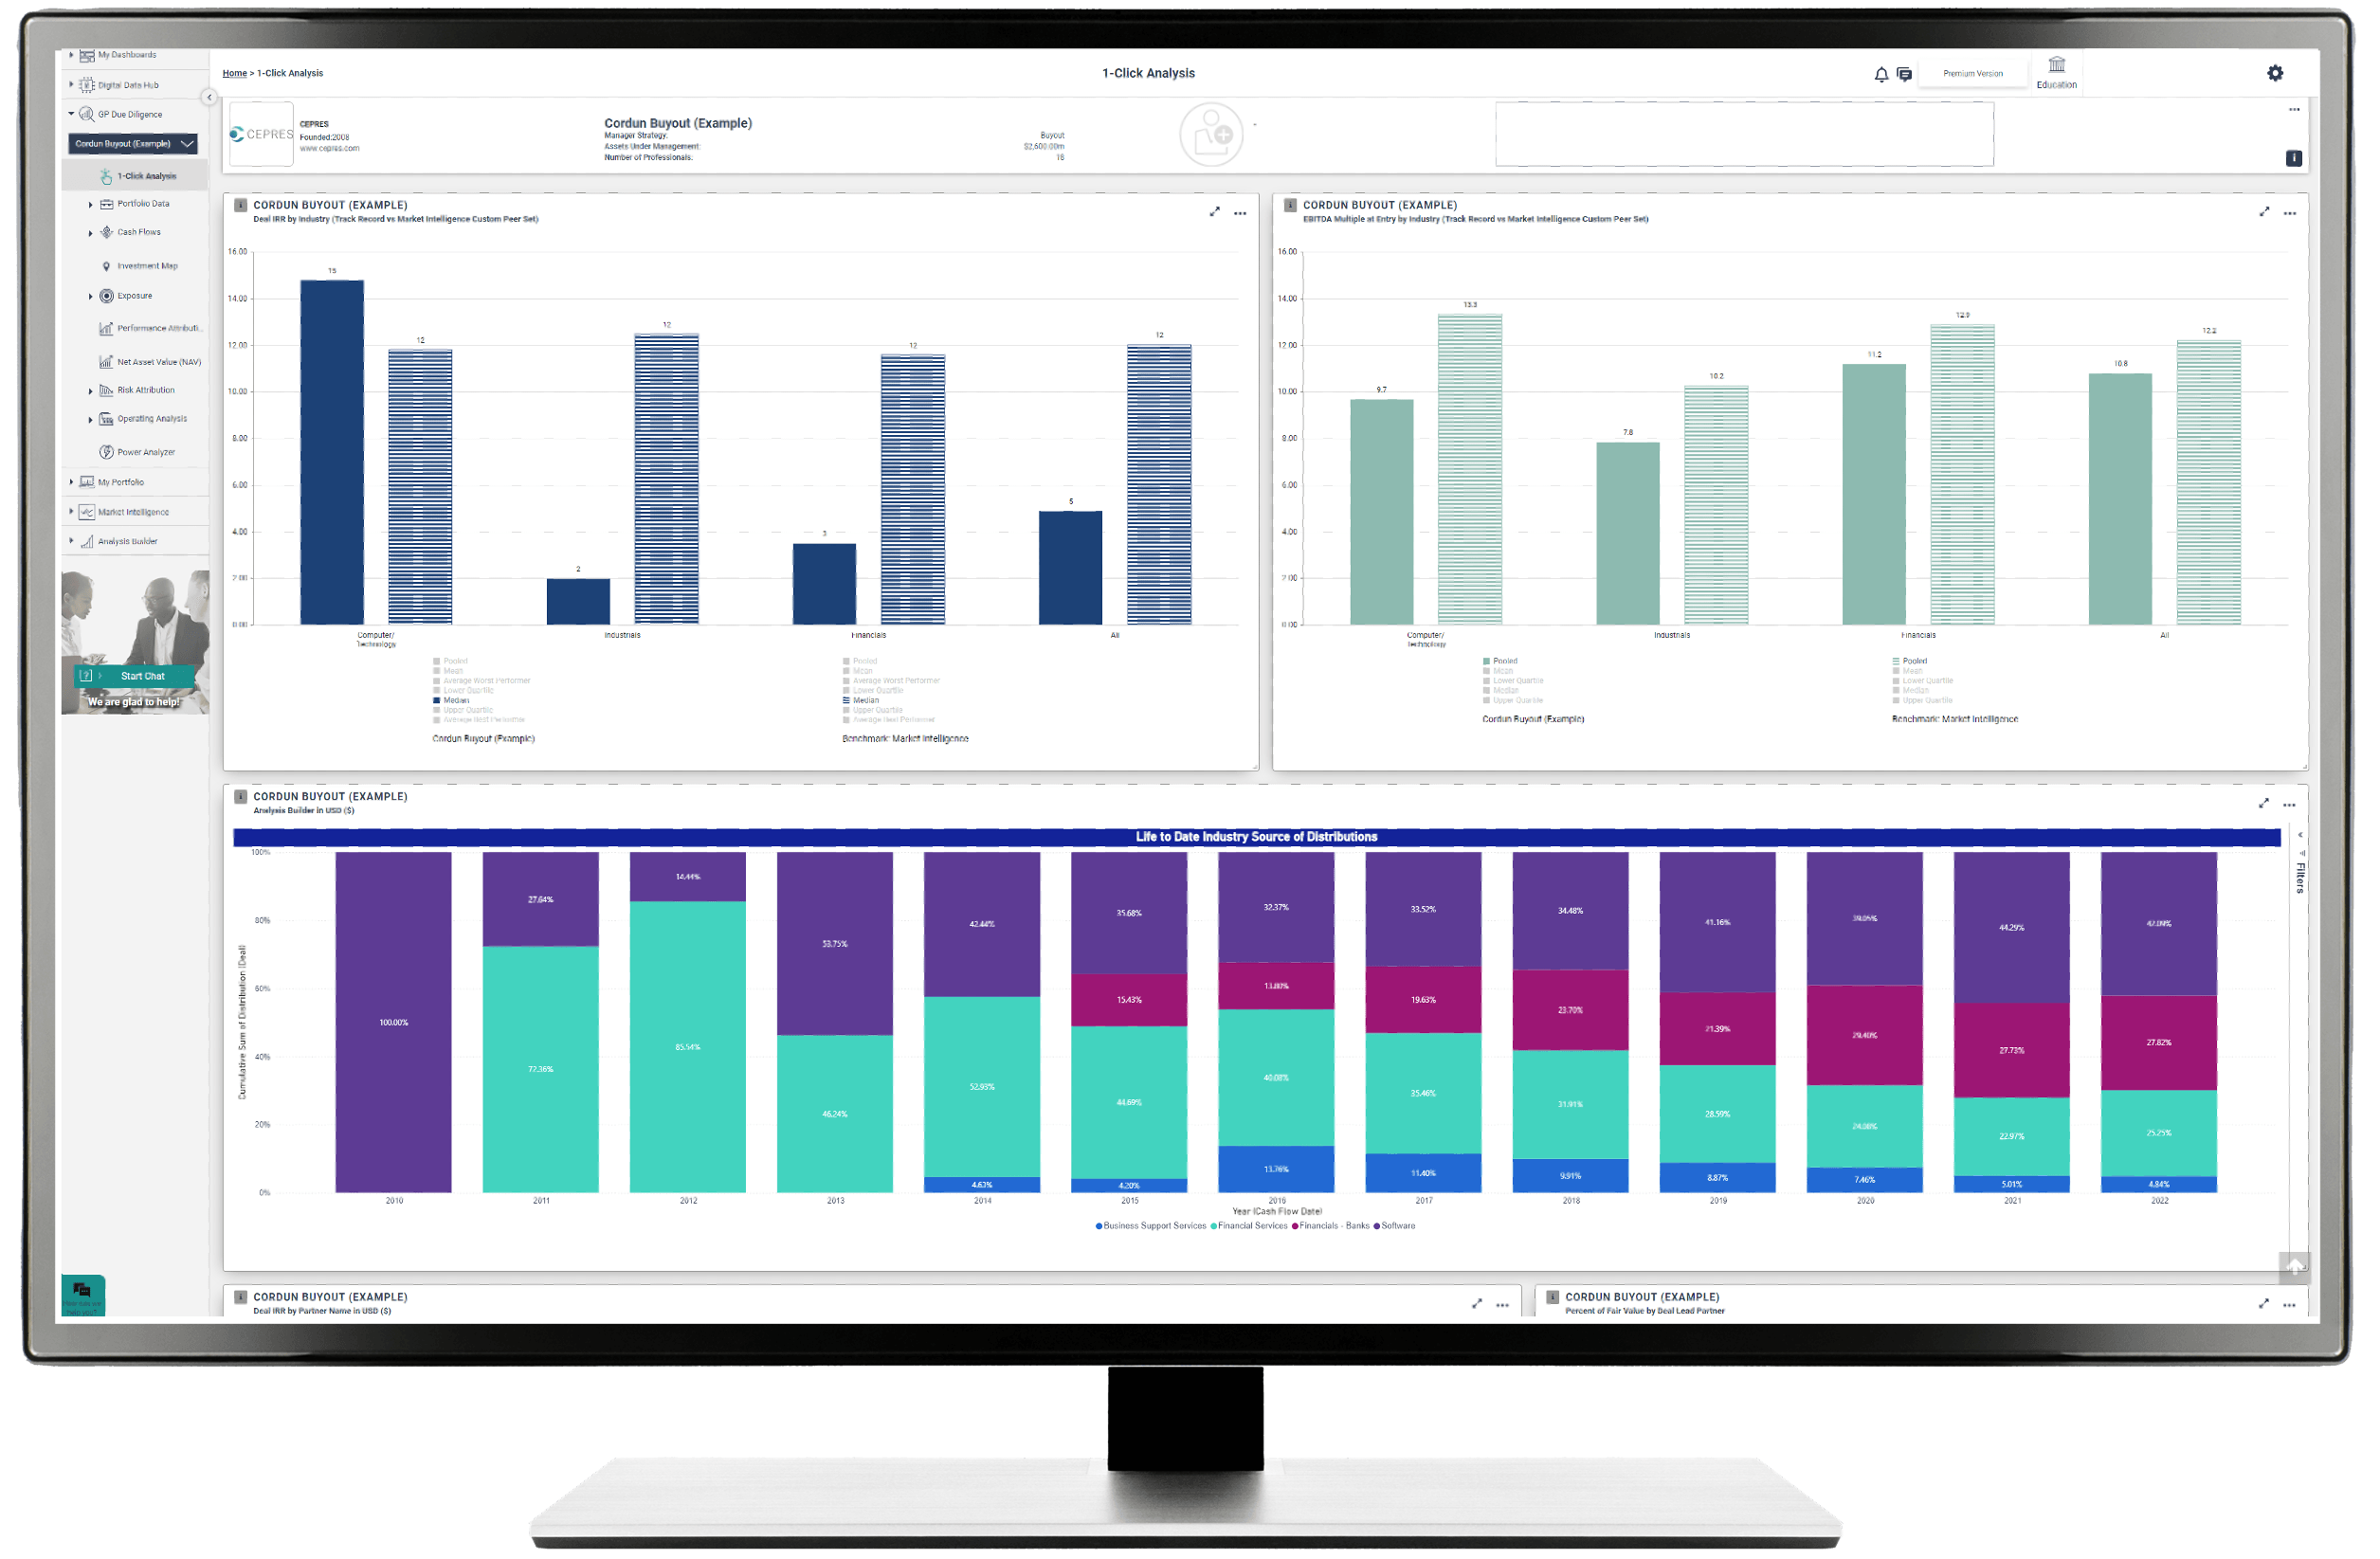The image size is (2380, 1559).
Task: Click info icon of Percent of Fair Value panel
Action: pyautogui.click(x=1552, y=1297)
